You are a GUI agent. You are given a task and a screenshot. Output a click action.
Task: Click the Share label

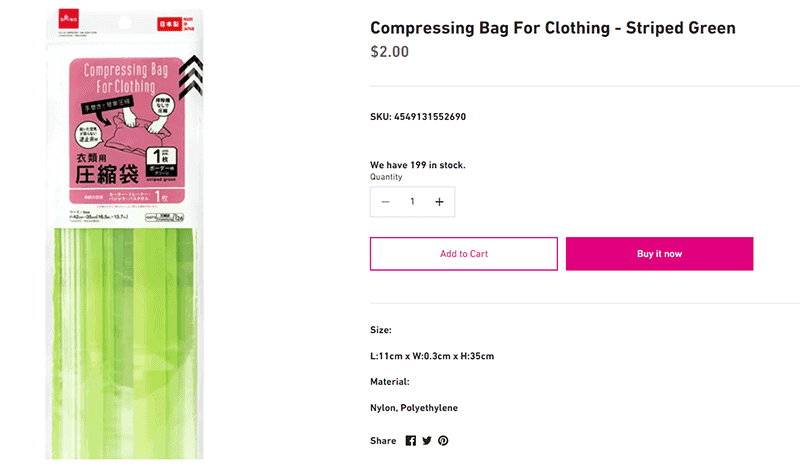click(x=383, y=441)
